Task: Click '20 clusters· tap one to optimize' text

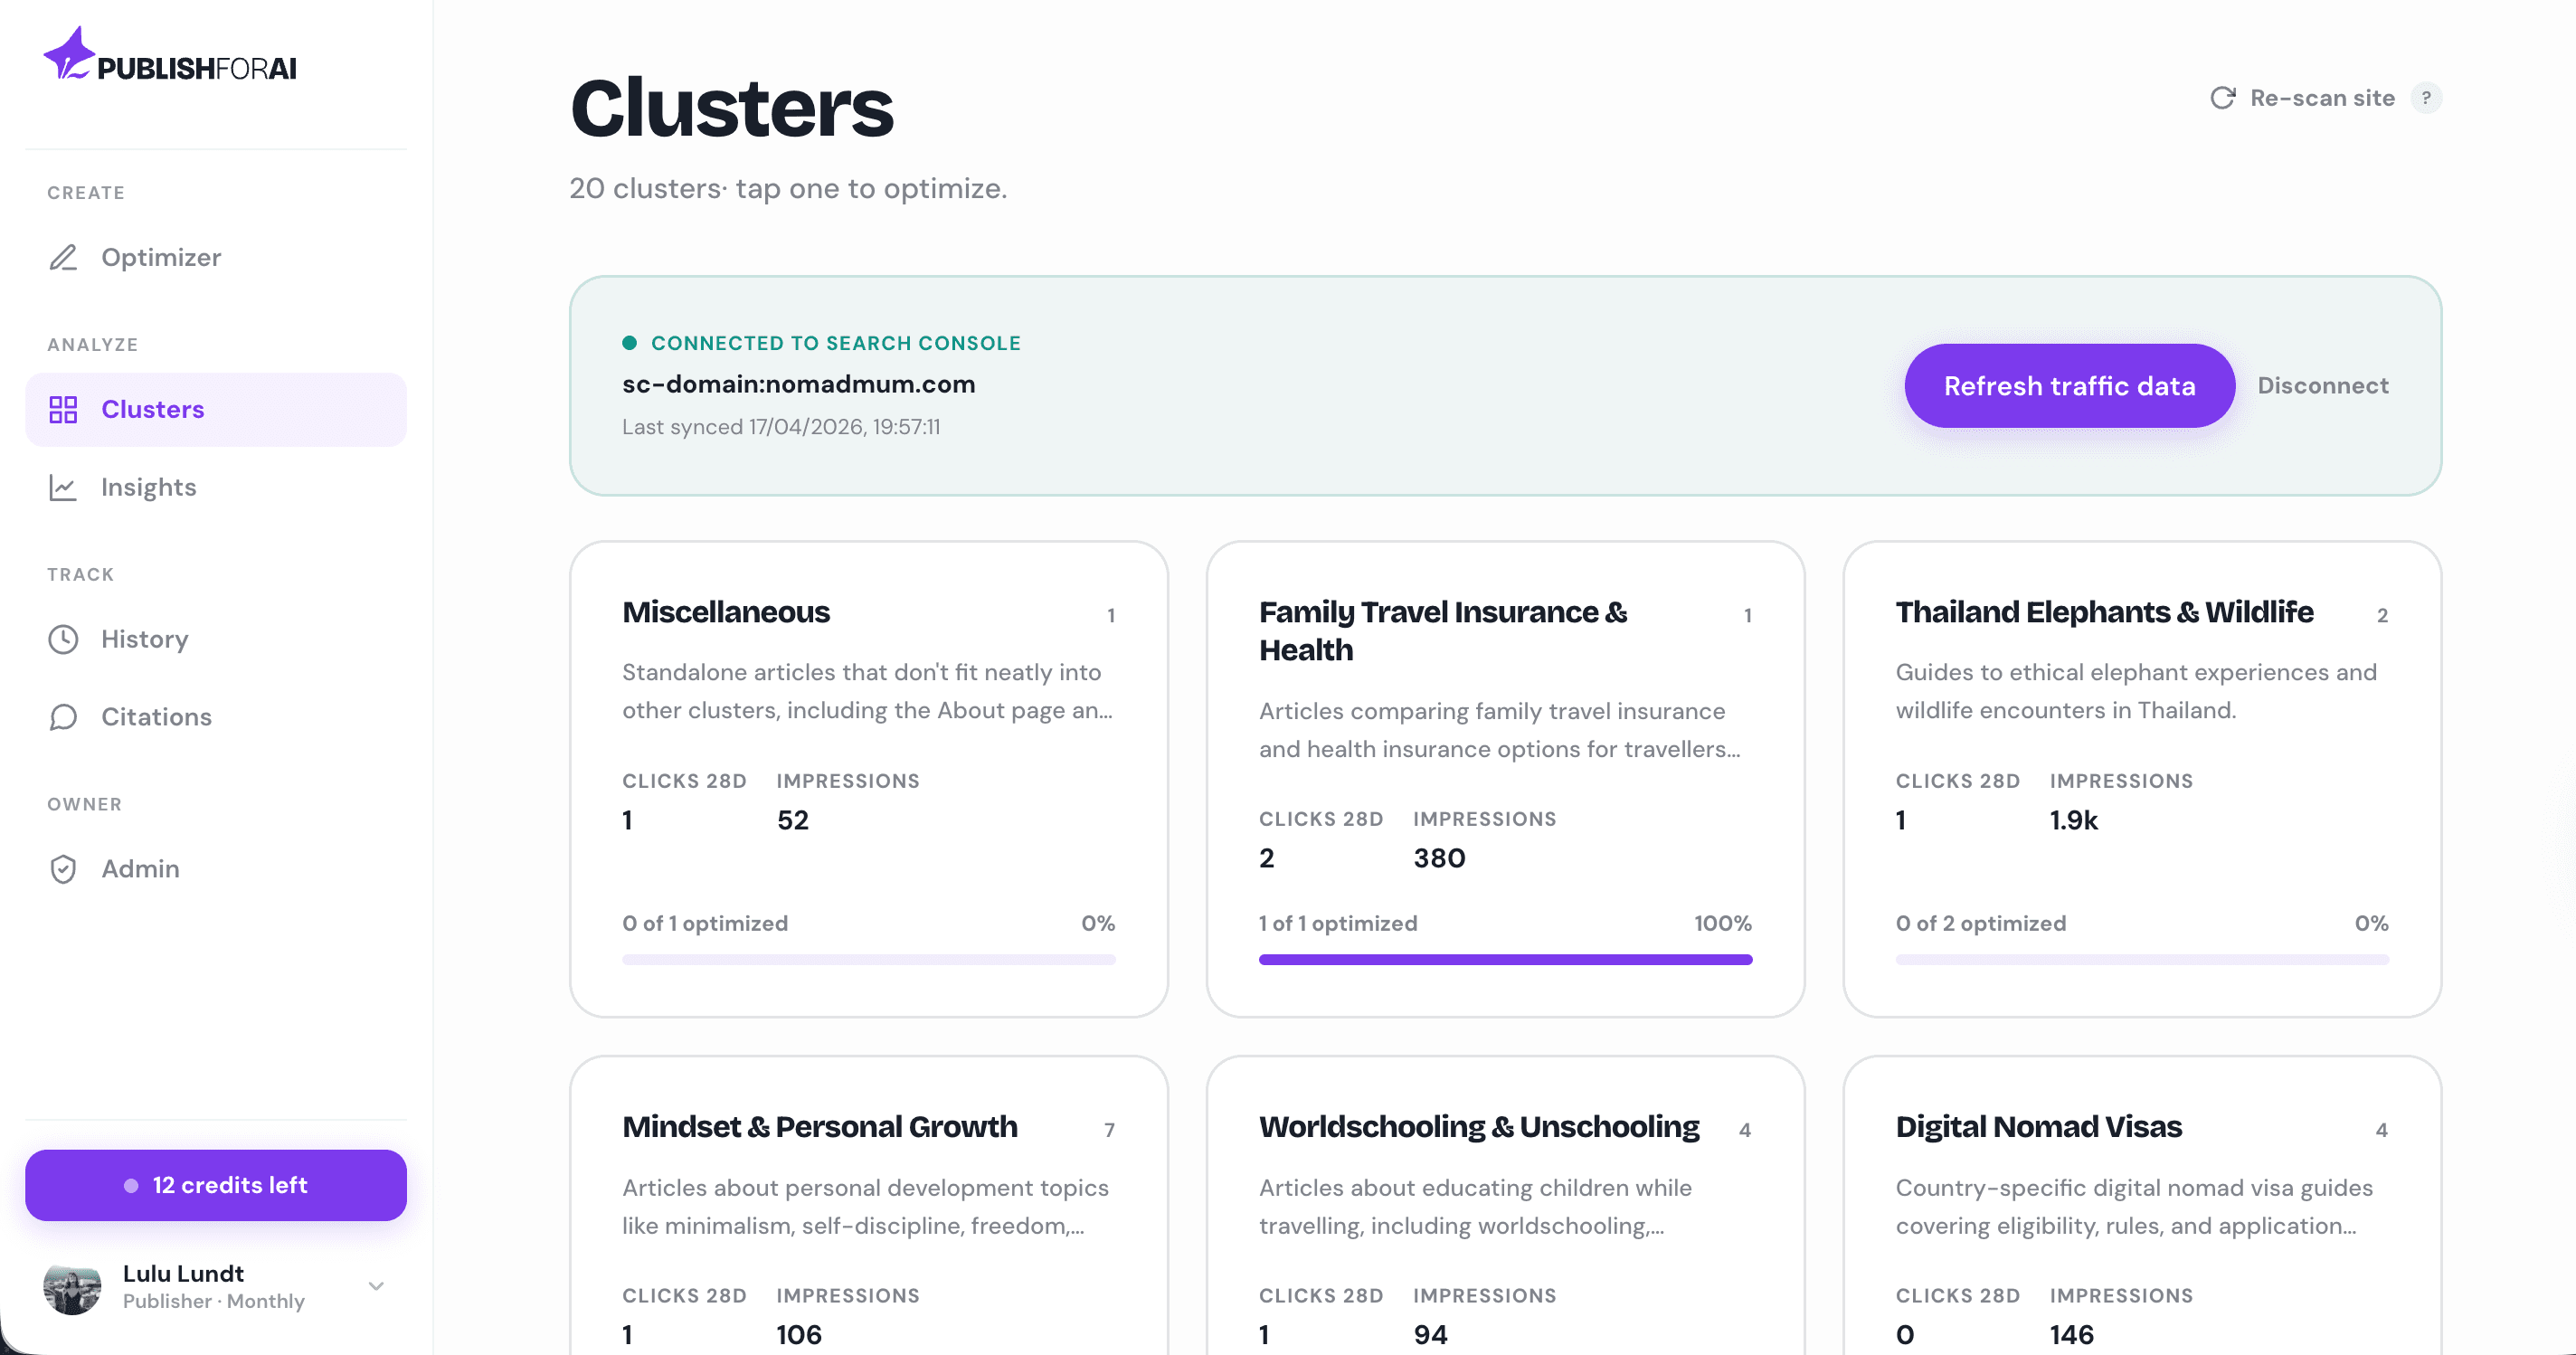Action: click(x=788, y=188)
